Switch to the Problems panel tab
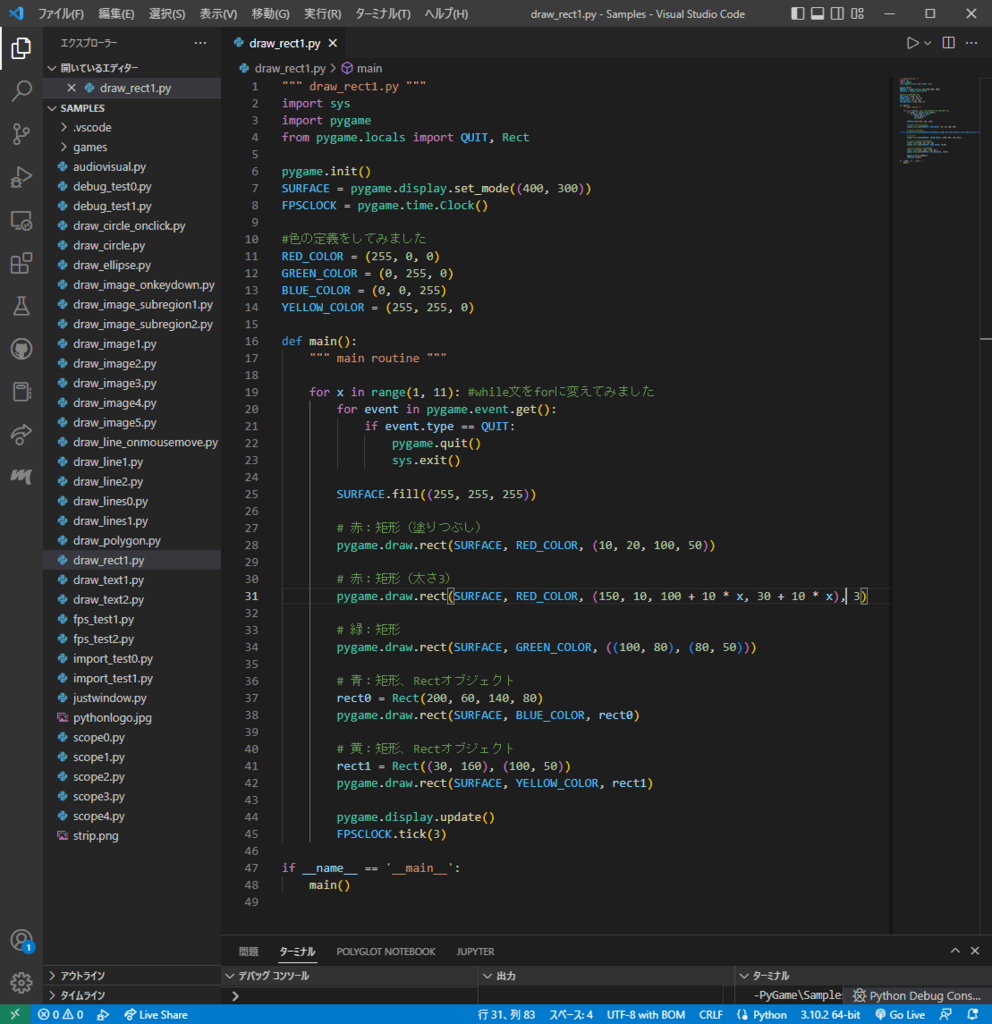 (x=248, y=951)
